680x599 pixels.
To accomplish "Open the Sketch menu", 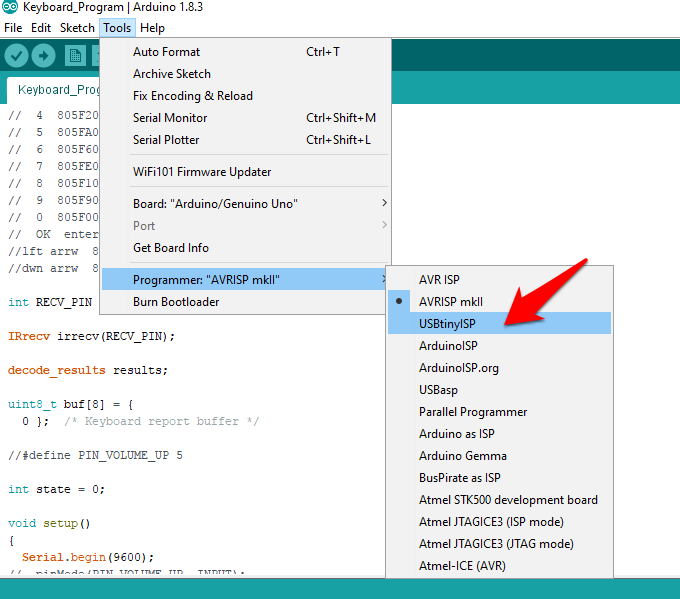I will [77, 28].
